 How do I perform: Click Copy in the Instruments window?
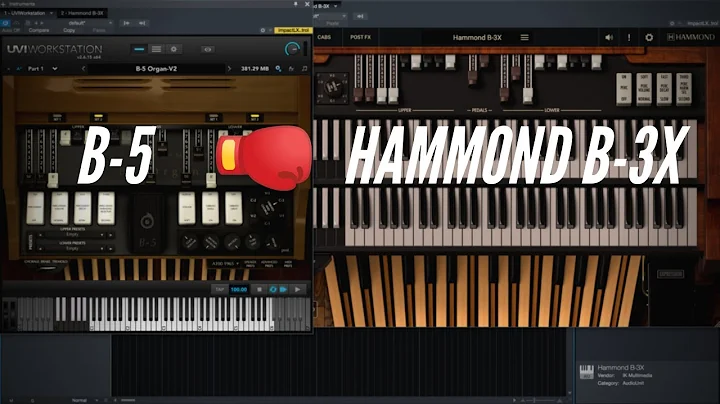coord(69,30)
